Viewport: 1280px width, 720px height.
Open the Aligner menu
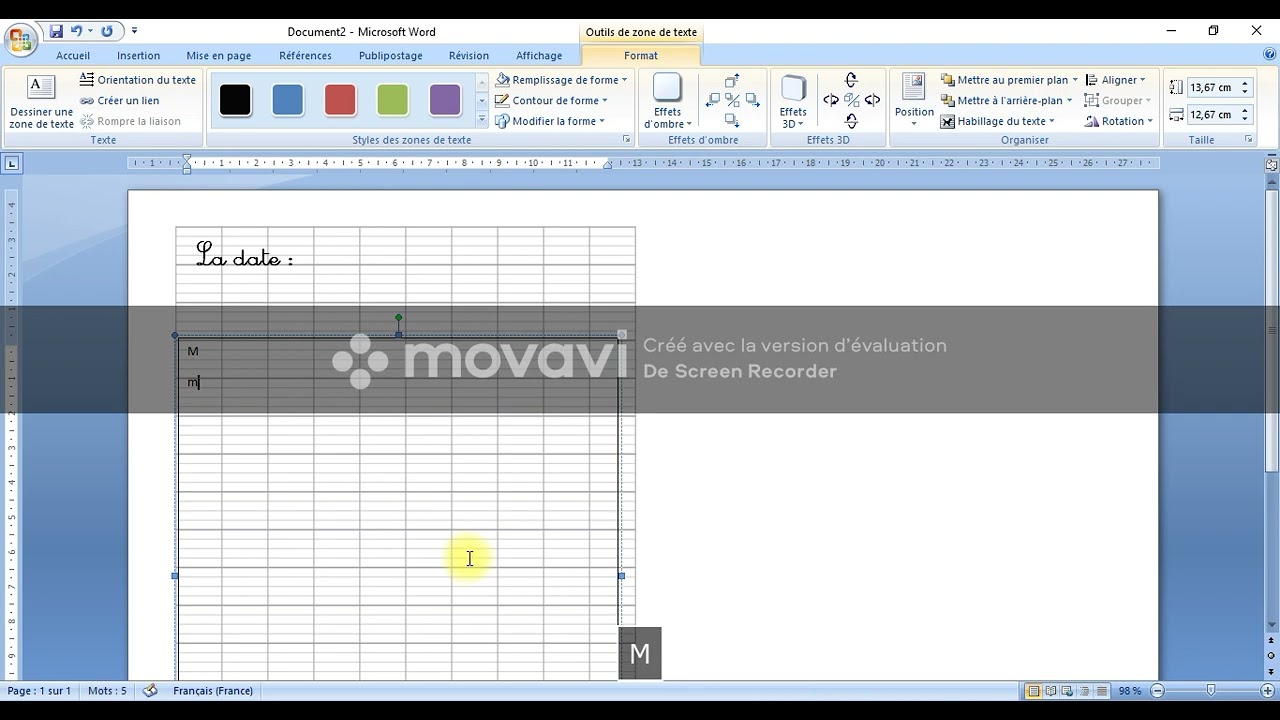tap(1115, 80)
